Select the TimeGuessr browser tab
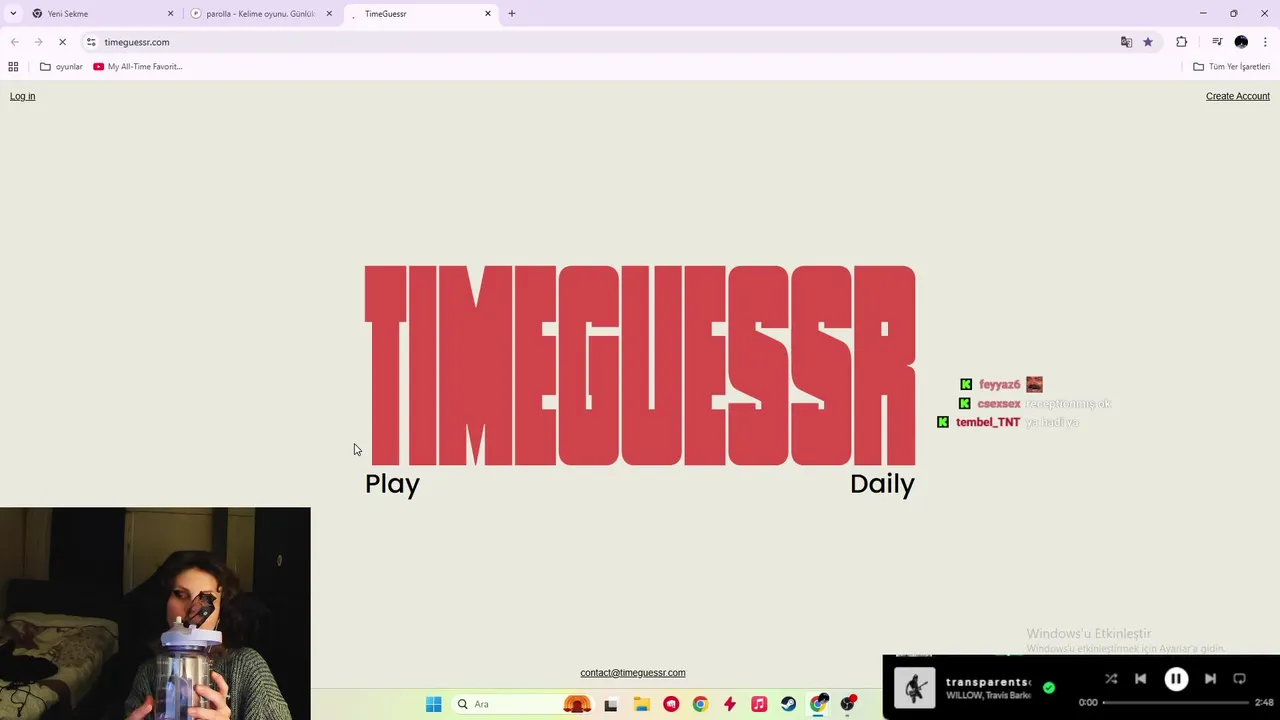1280x720 pixels. point(420,14)
